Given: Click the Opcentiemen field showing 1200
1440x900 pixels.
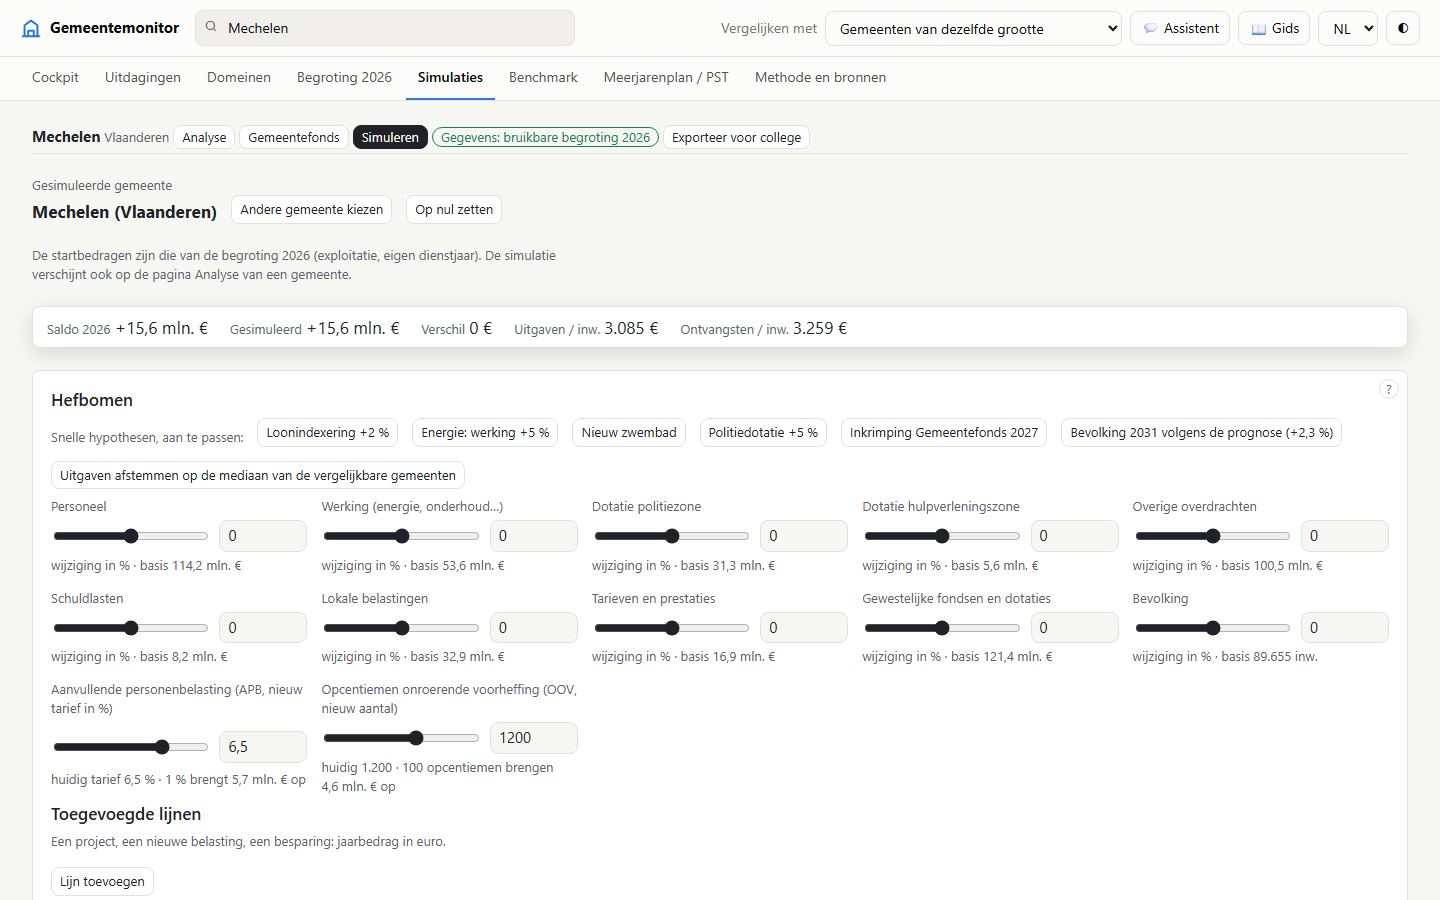Looking at the screenshot, I should pyautogui.click(x=533, y=738).
